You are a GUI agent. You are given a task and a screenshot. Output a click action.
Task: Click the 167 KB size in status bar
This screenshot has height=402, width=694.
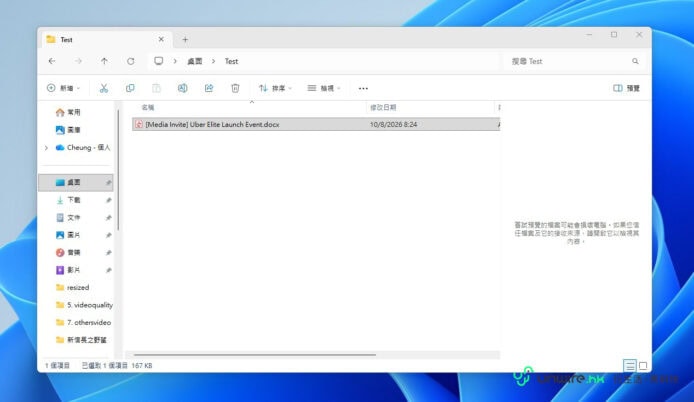[142, 366]
